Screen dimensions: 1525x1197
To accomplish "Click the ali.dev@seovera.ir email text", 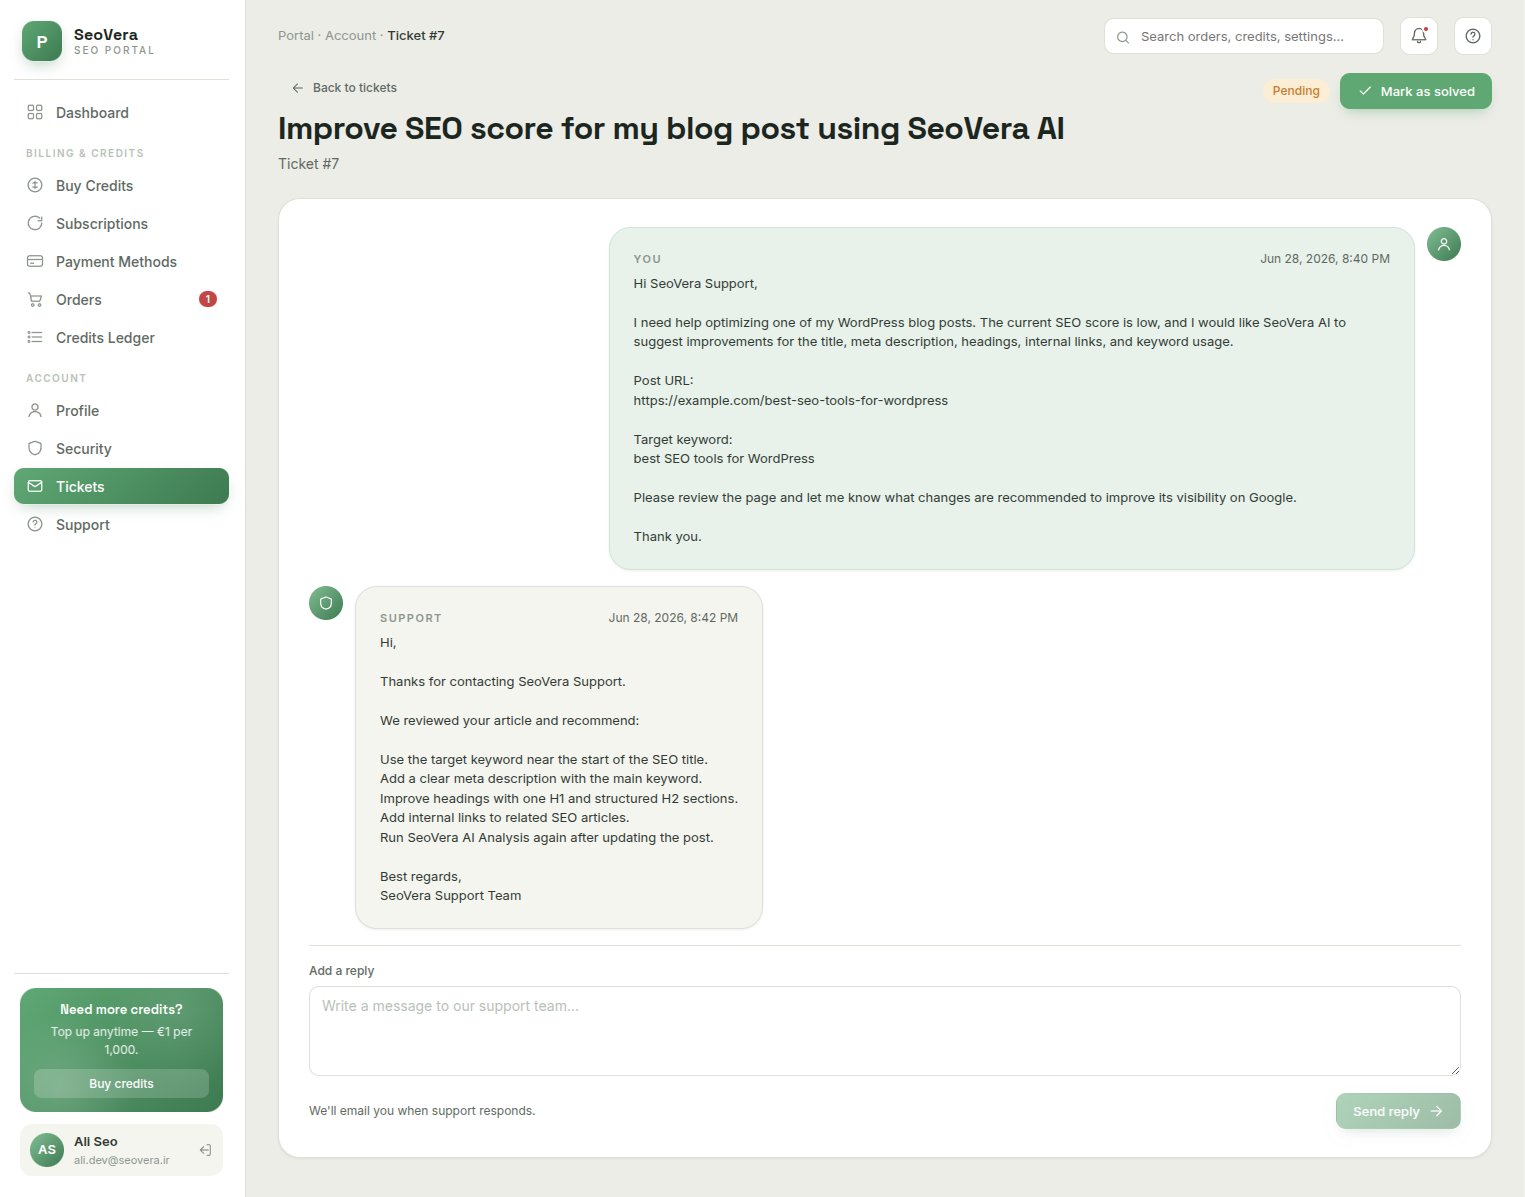I will point(121,1160).
